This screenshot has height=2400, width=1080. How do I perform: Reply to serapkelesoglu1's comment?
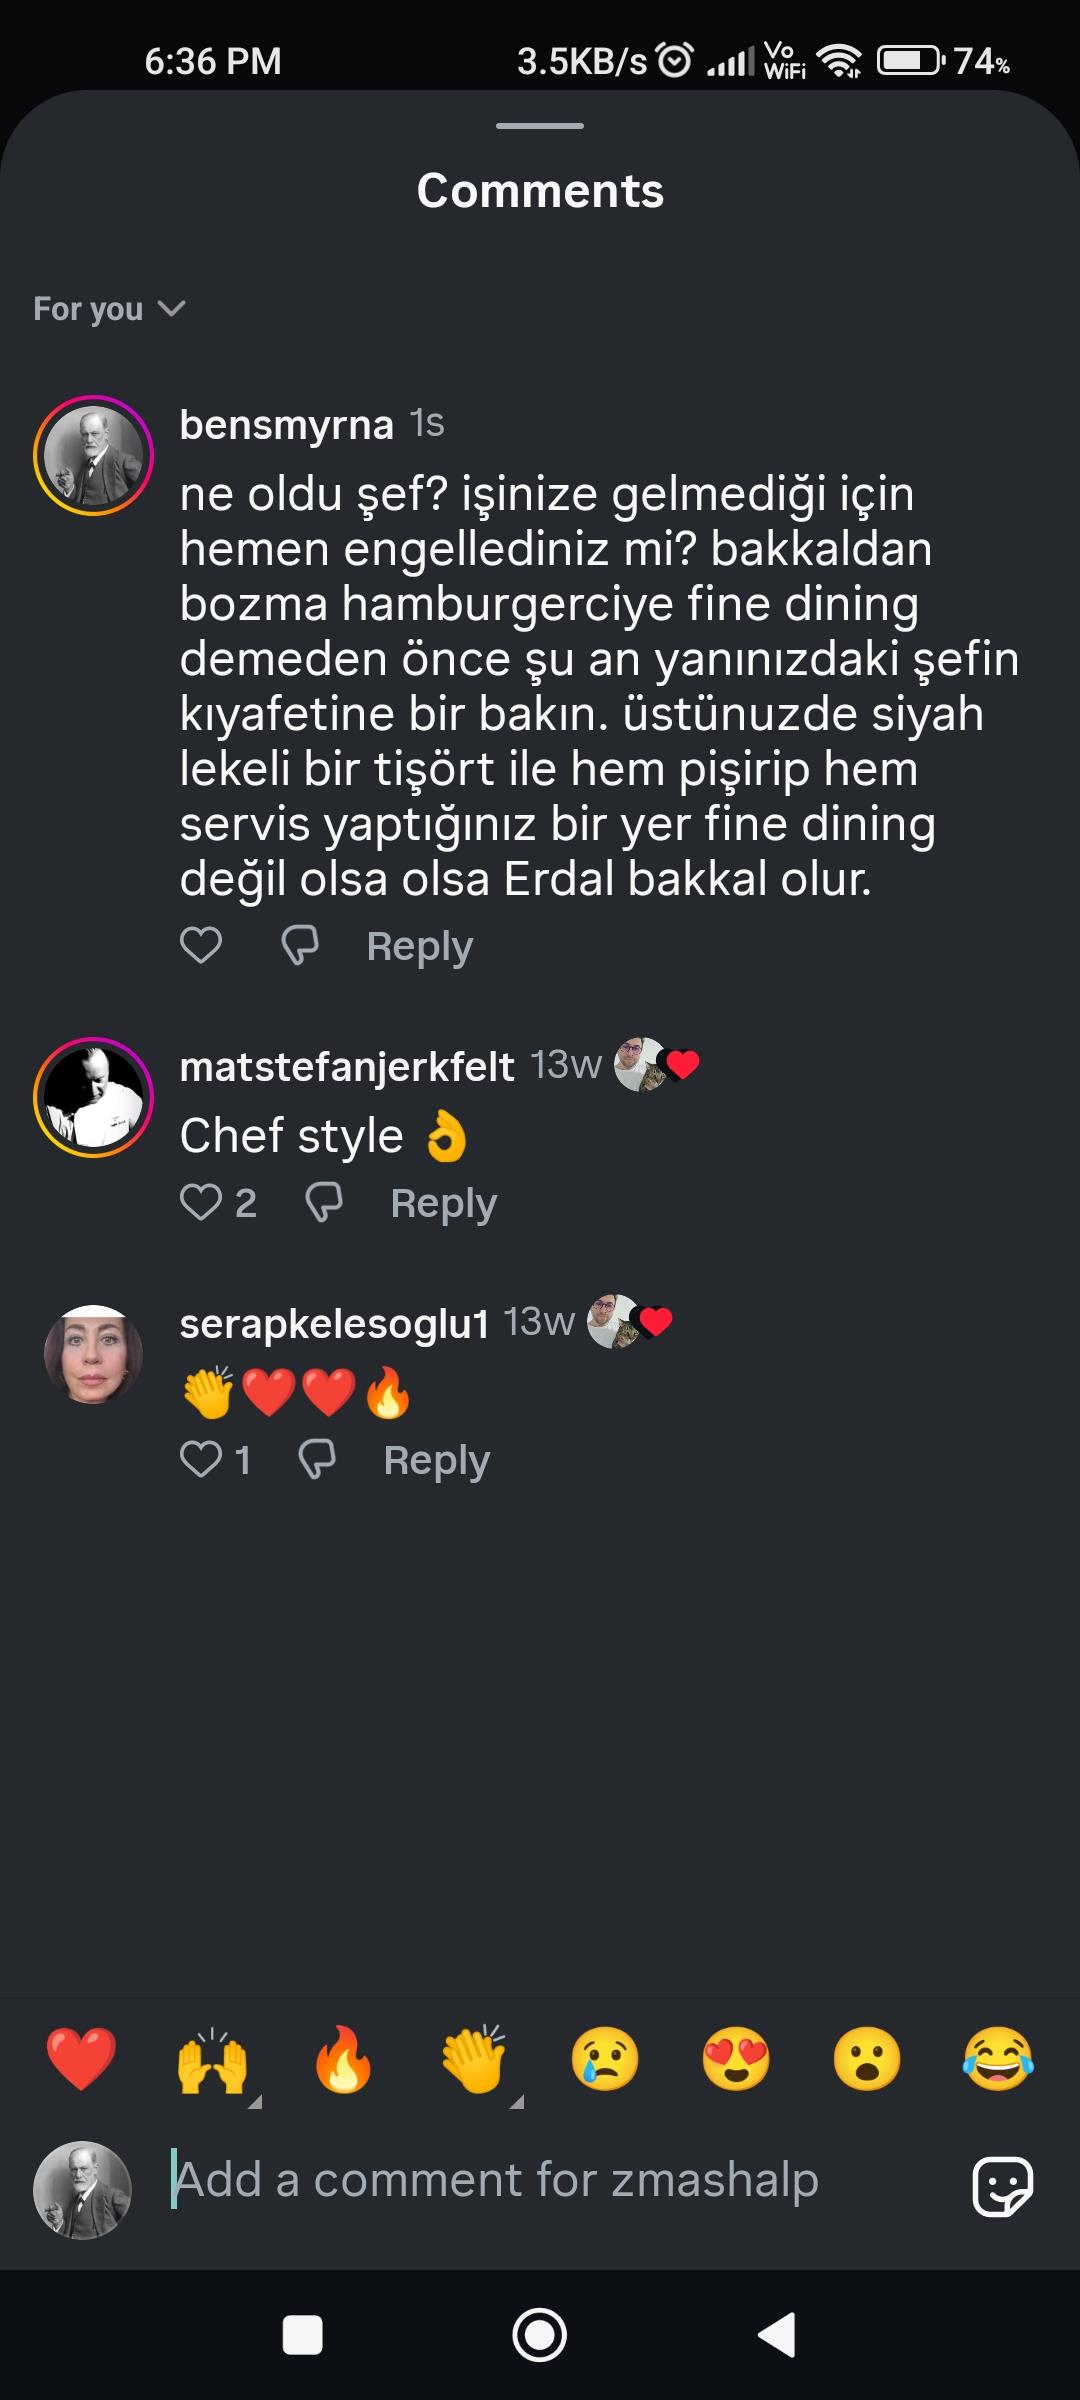point(436,1461)
